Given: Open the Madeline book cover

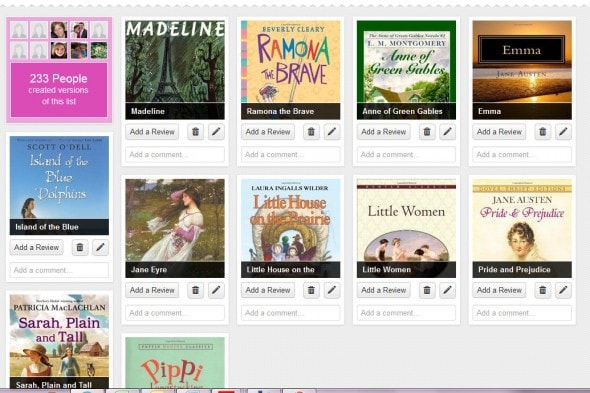Looking at the screenshot, I should tap(175, 70).
